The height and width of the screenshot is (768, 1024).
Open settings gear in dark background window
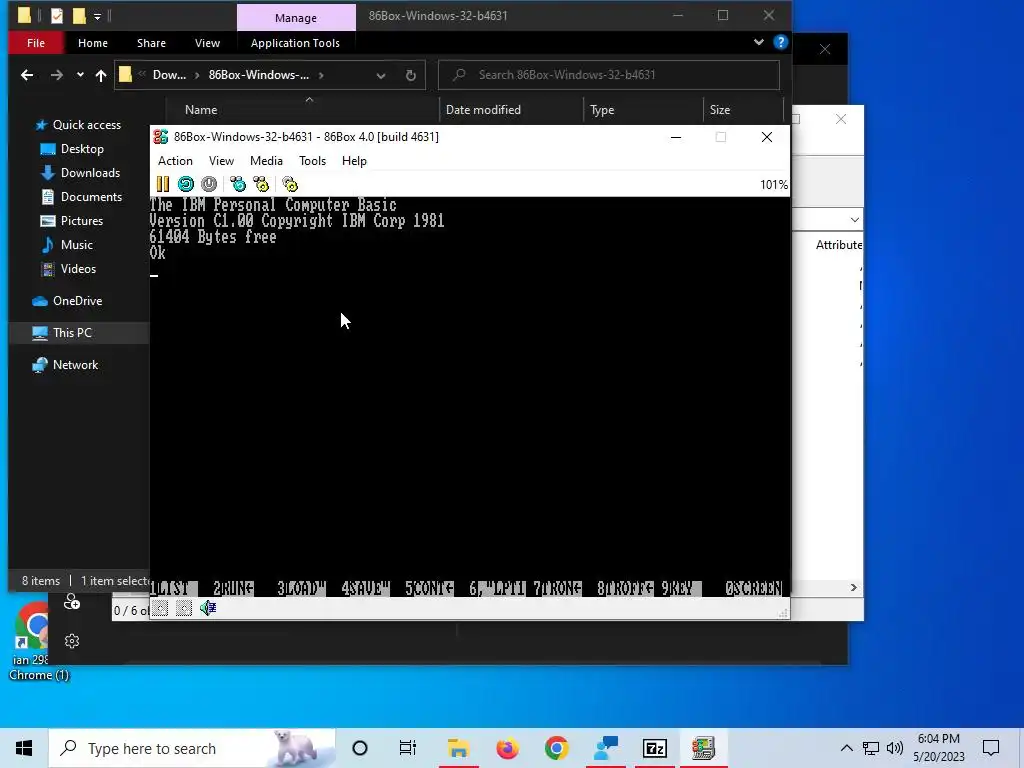point(72,641)
